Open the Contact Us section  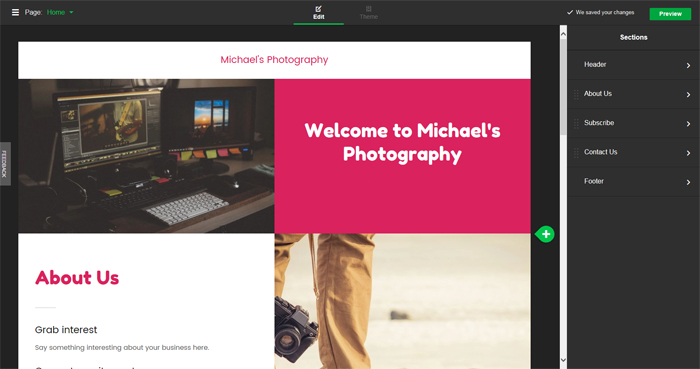point(633,153)
